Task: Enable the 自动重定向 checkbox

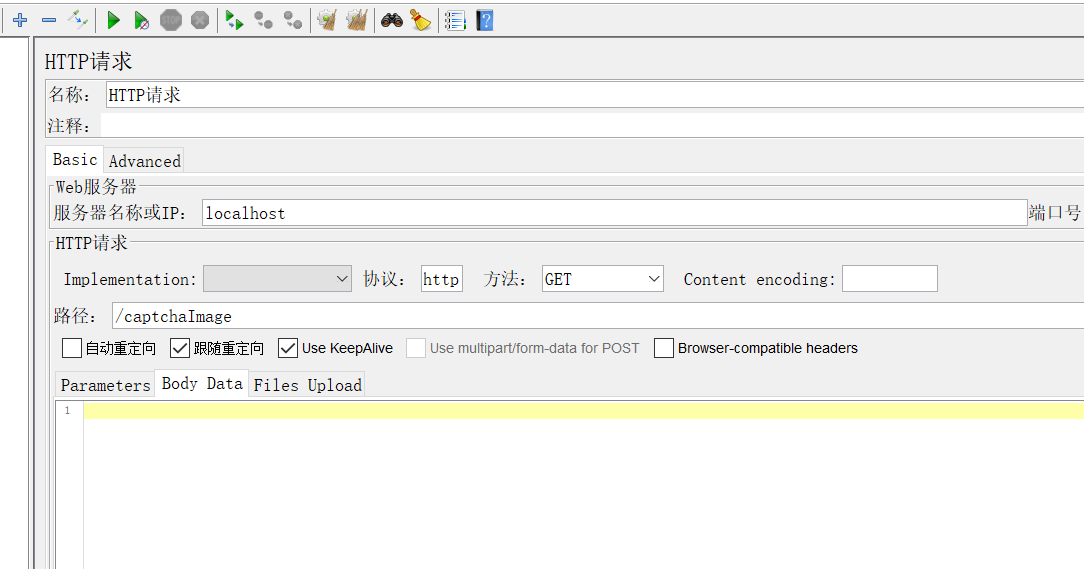Action: tap(72, 348)
